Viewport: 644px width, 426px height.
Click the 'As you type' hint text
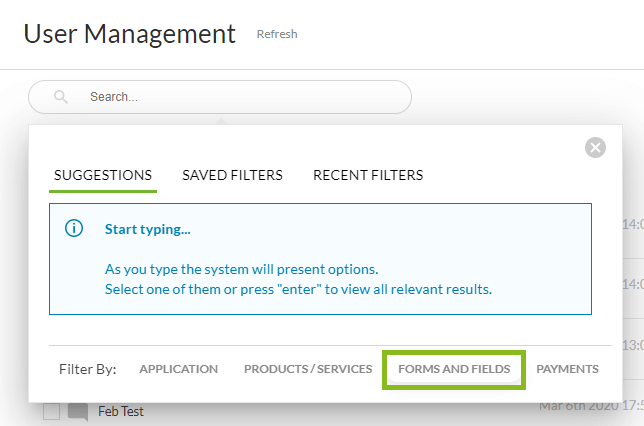click(241, 270)
